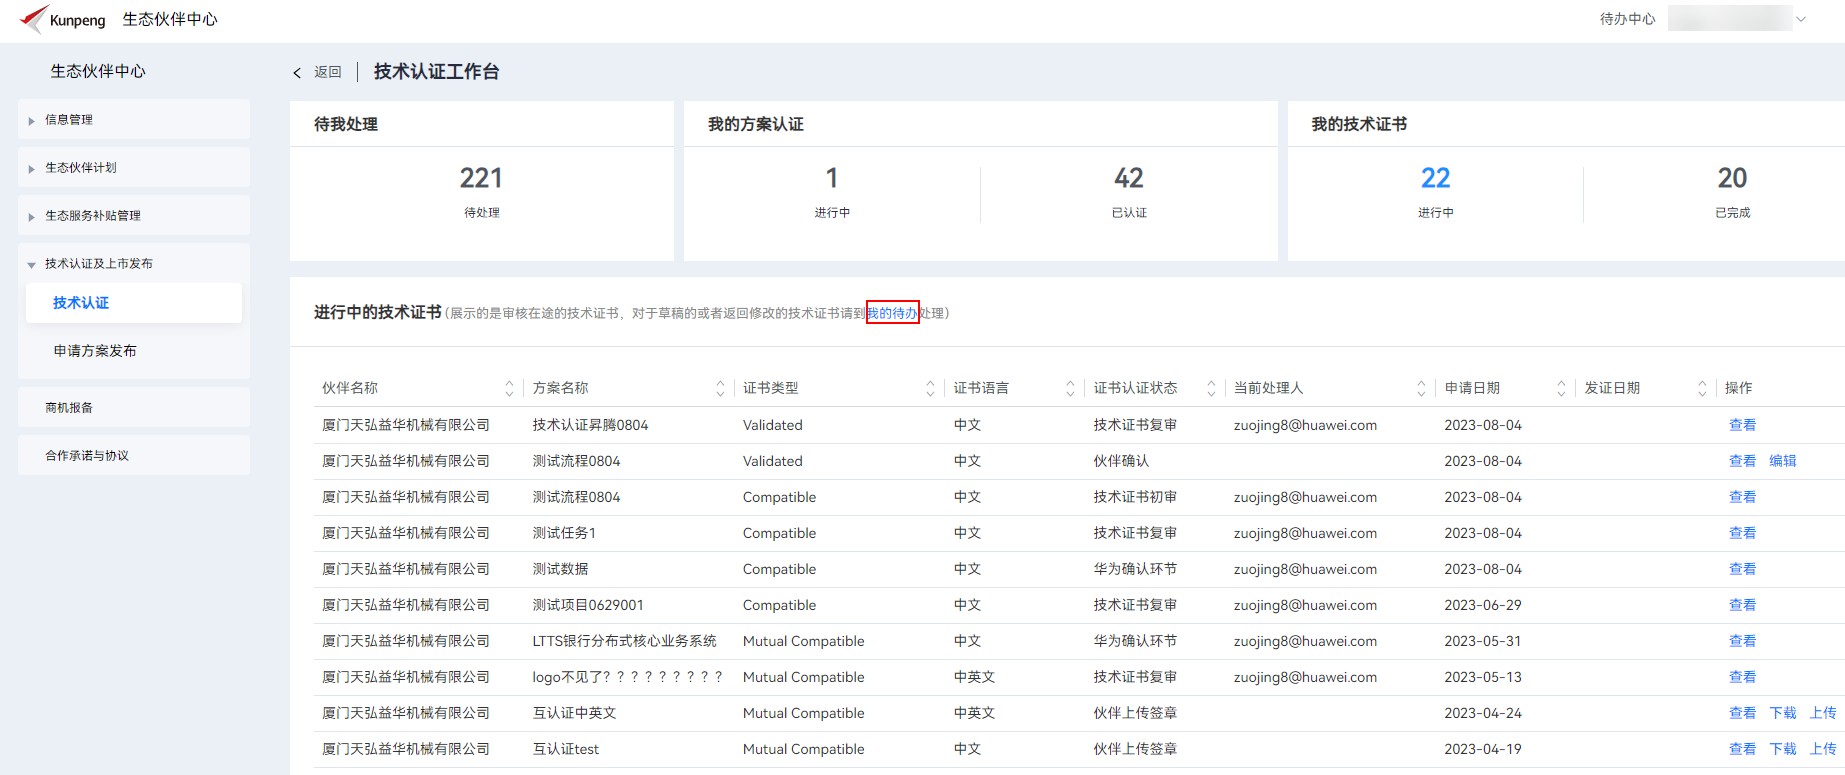This screenshot has height=775, width=1845.
Task: Sort table by 证书语言 column arrows
Action: 1070,388
